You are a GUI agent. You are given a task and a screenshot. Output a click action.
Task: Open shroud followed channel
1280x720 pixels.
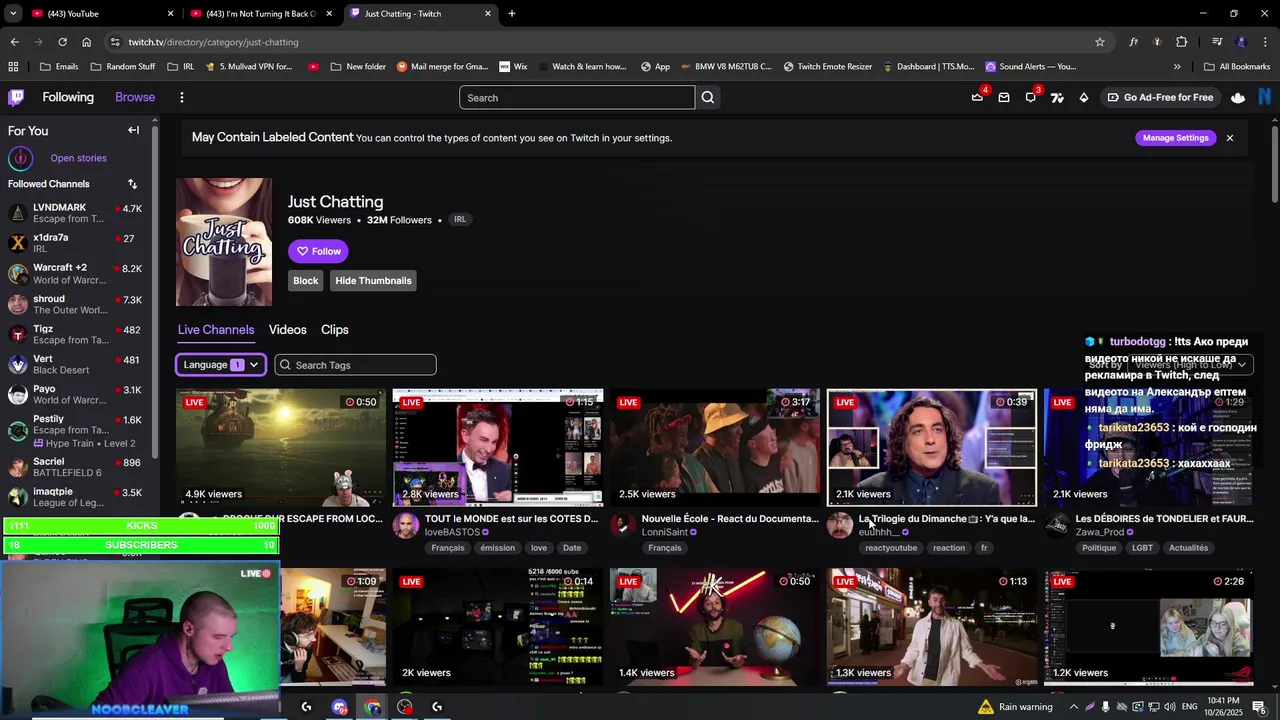pos(77,304)
